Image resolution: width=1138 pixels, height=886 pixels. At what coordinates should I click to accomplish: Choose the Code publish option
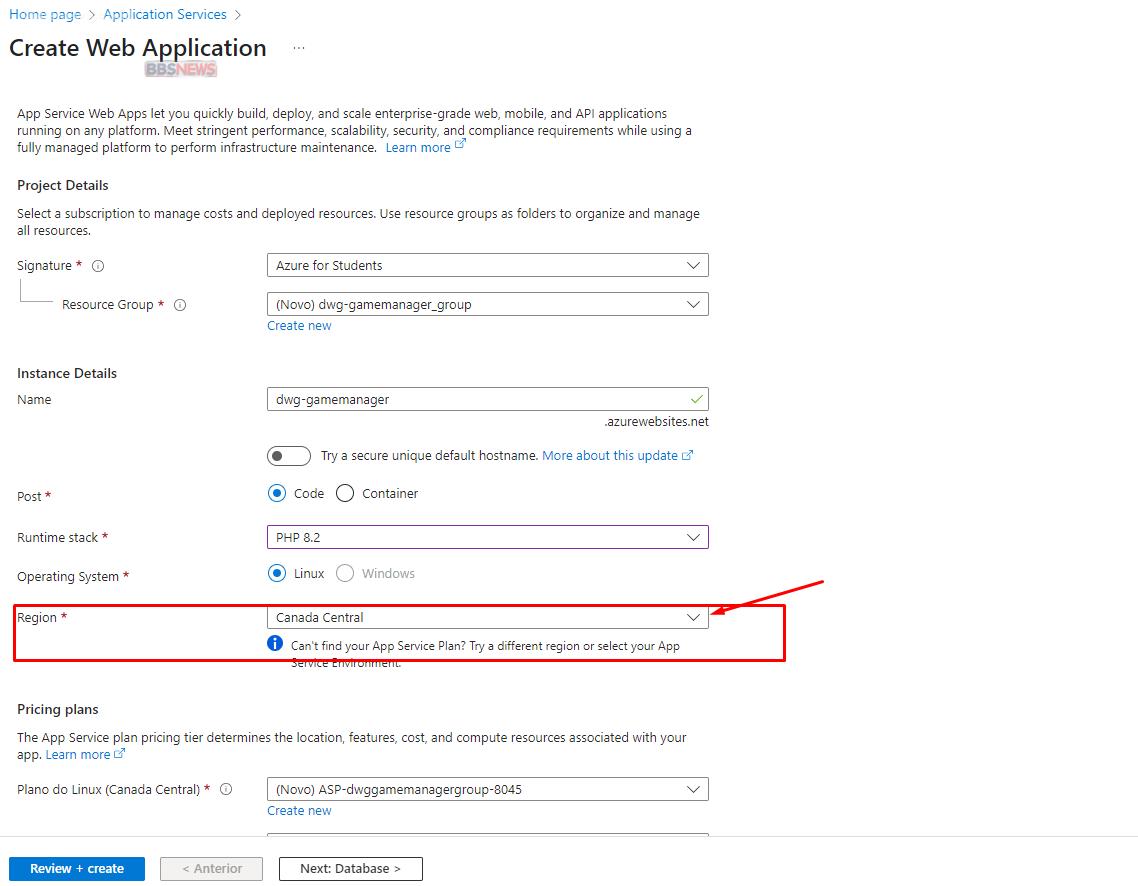[277, 493]
